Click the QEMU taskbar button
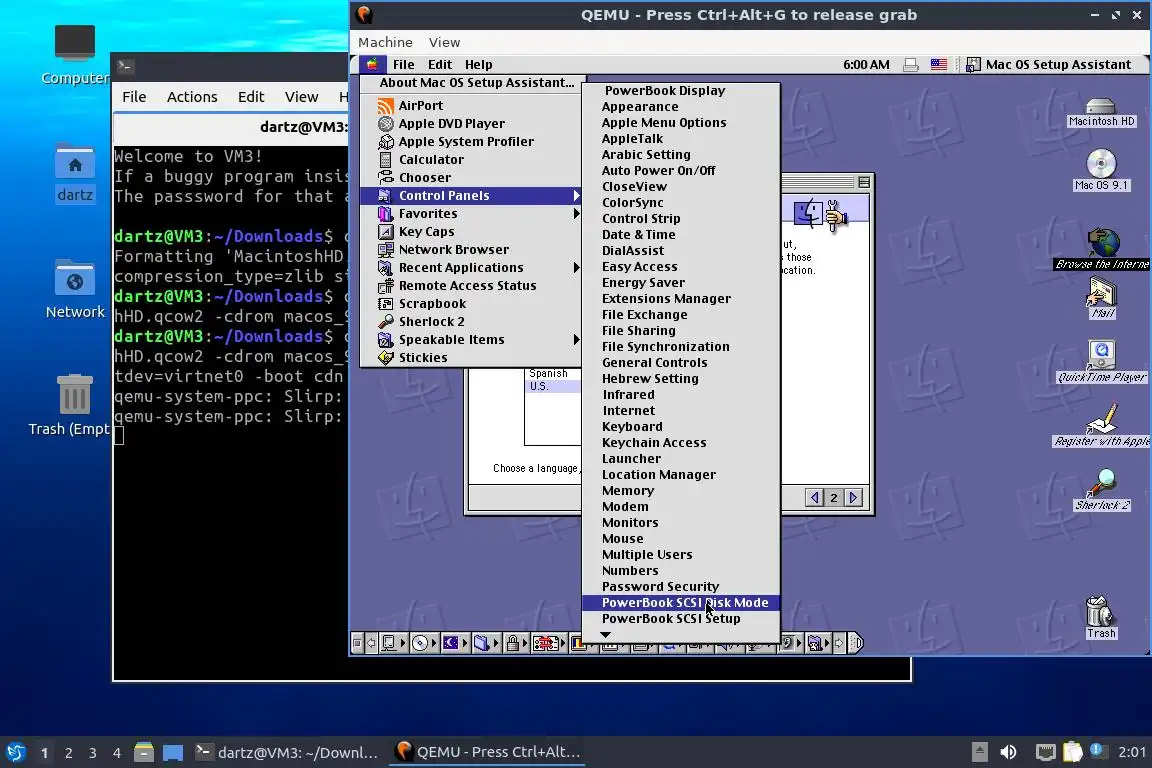This screenshot has height=768, width=1152. coord(488,752)
